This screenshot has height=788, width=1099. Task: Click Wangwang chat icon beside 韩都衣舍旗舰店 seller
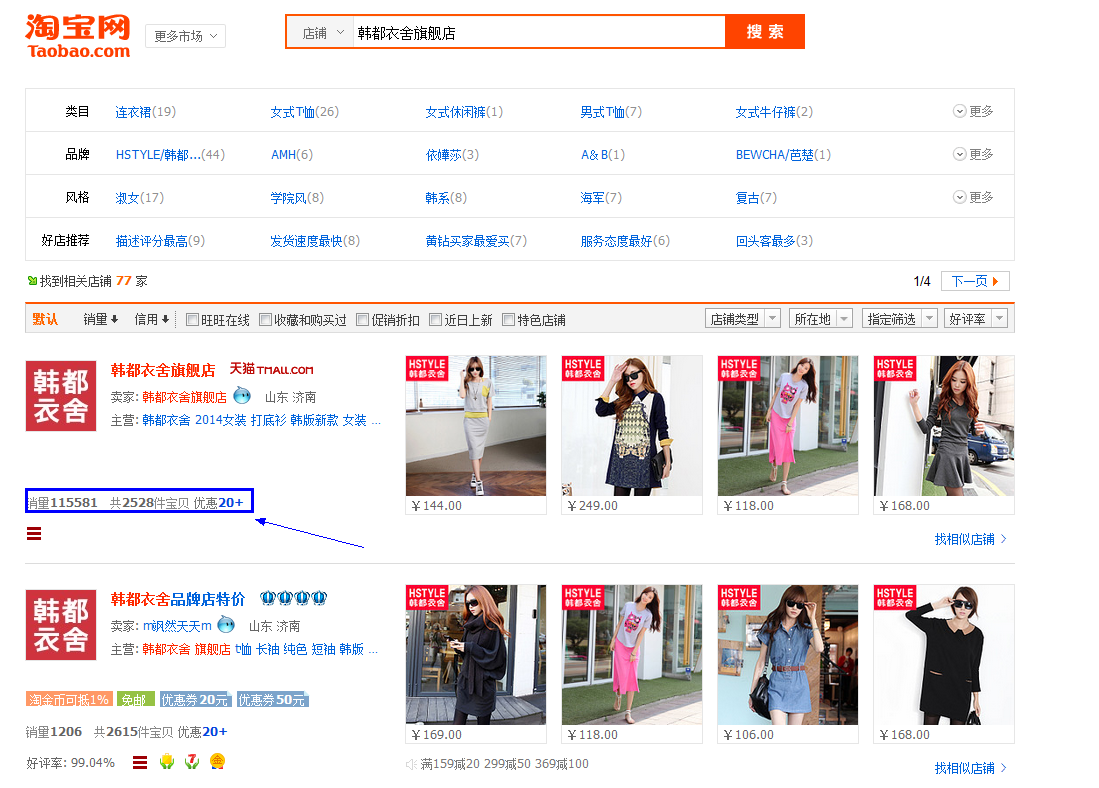(242, 395)
